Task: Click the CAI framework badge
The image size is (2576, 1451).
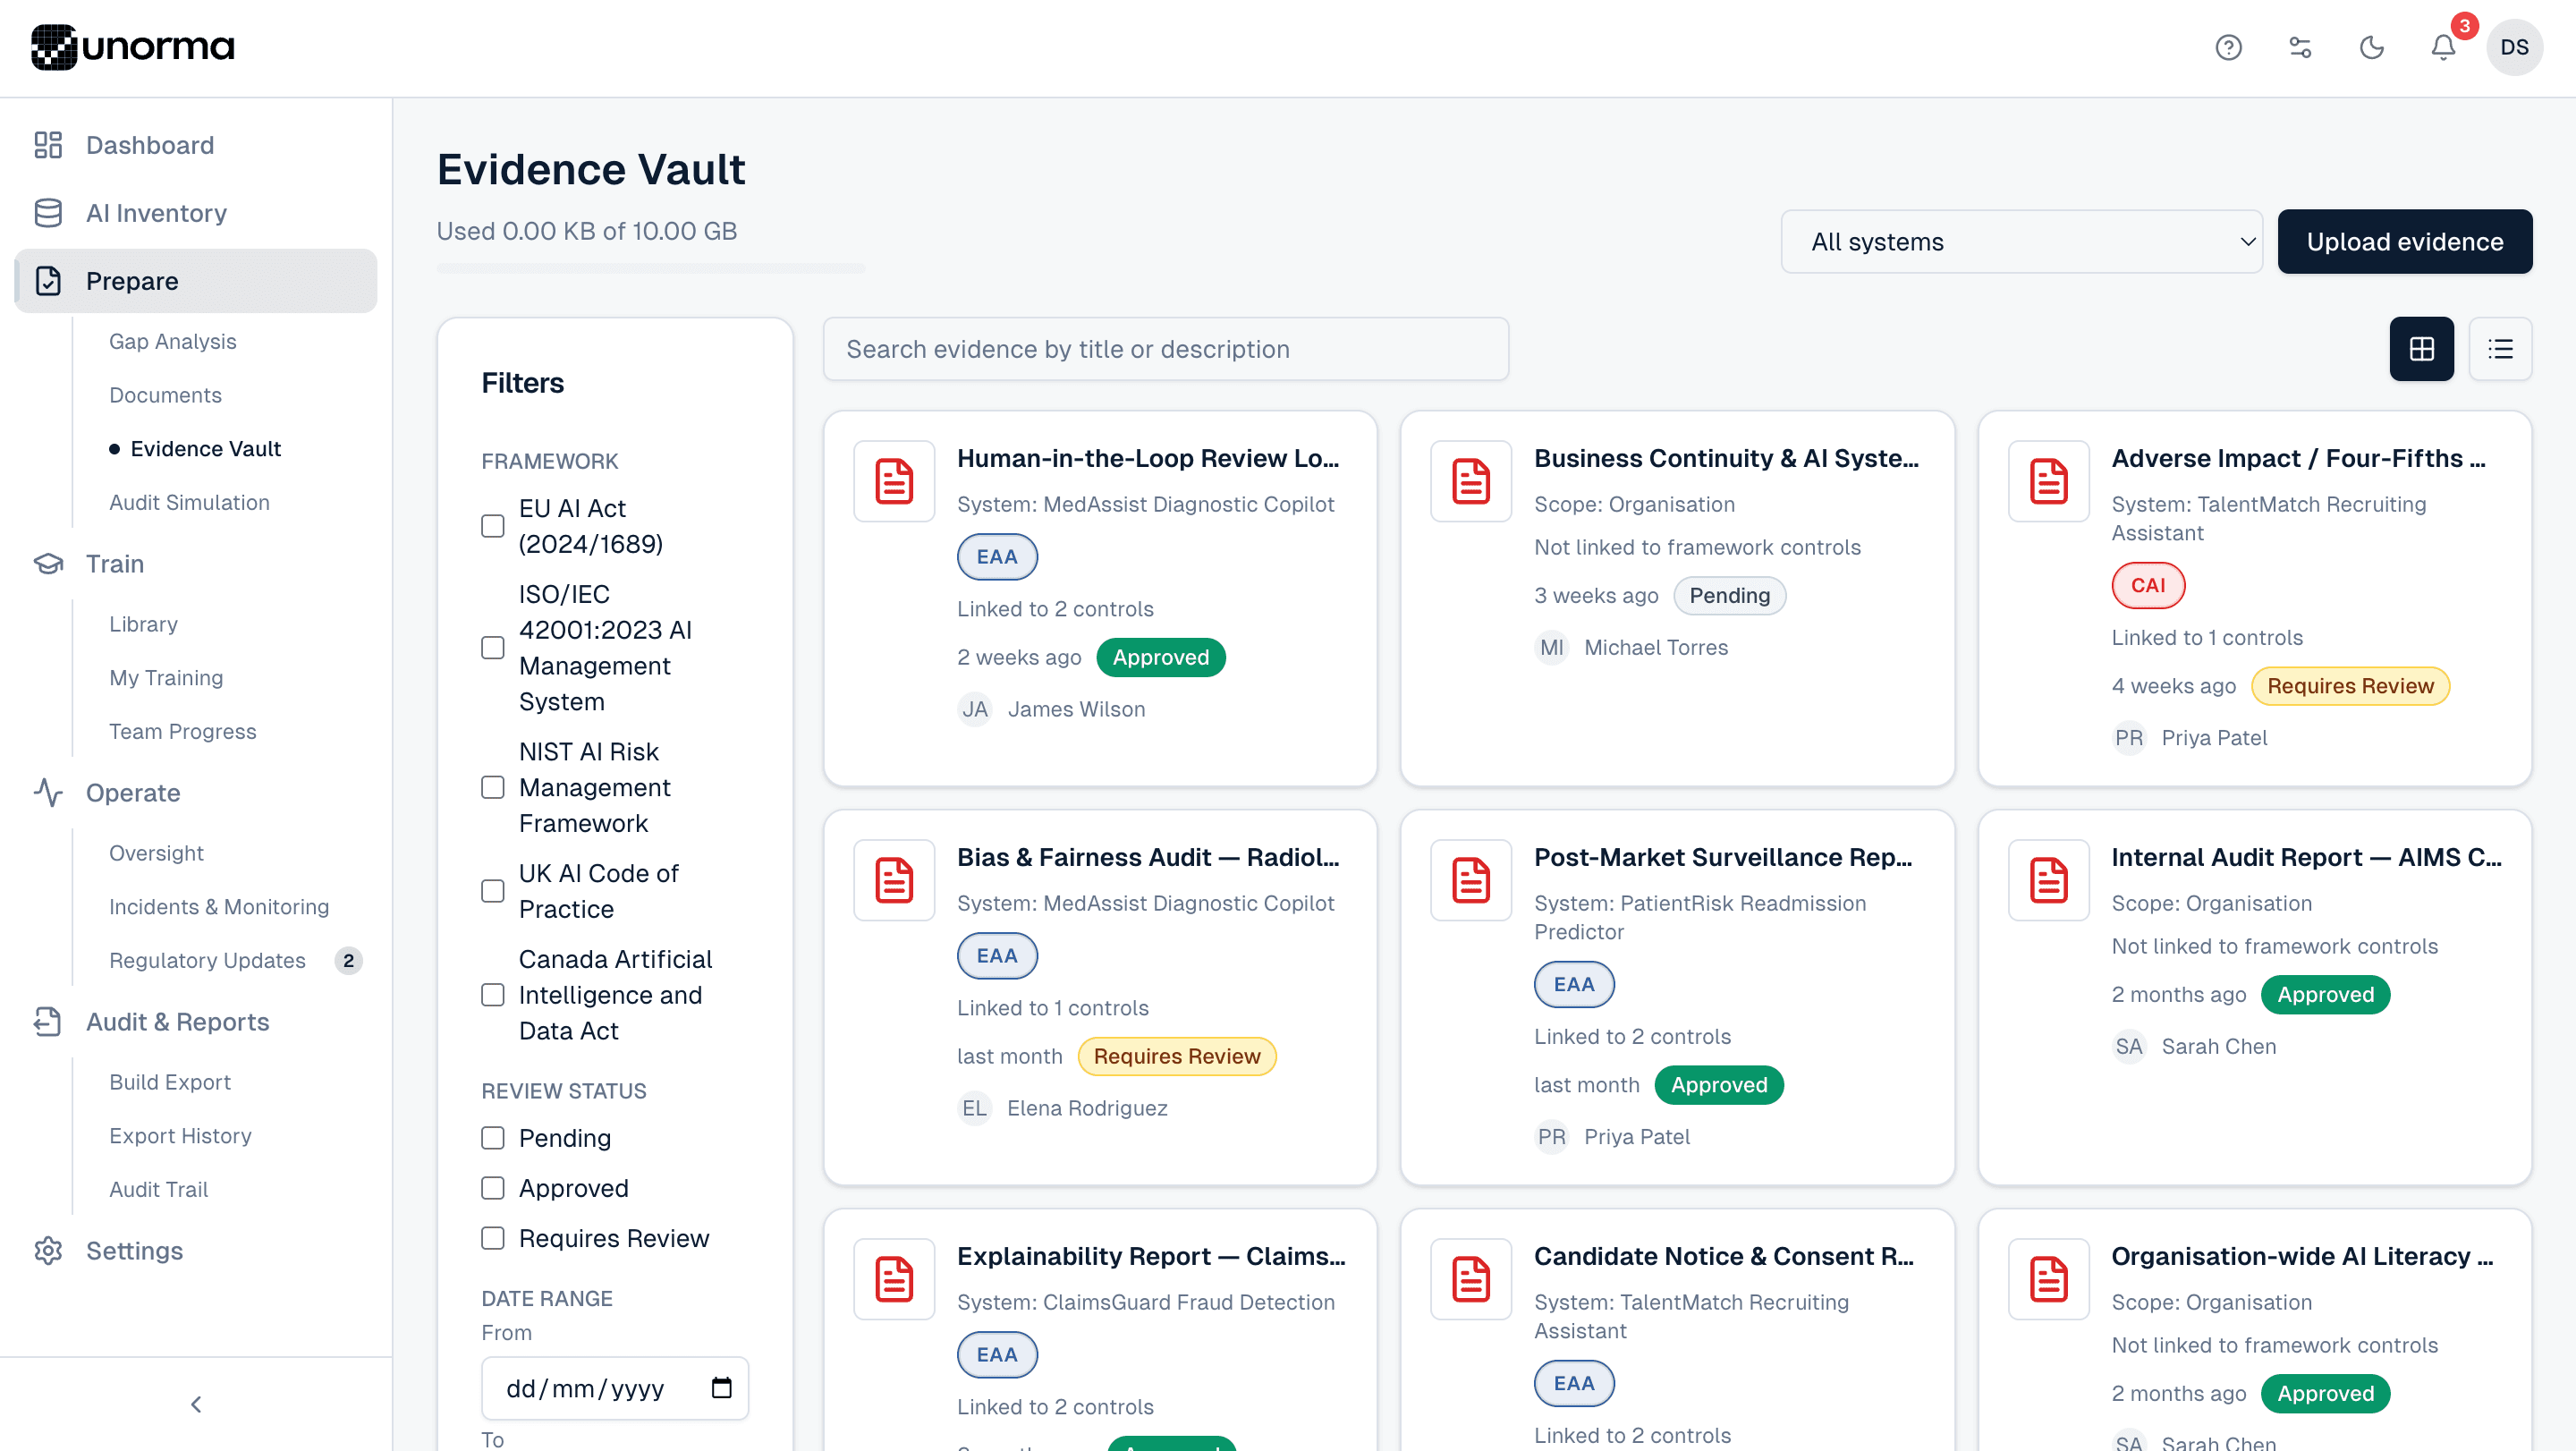Action: point(2147,585)
